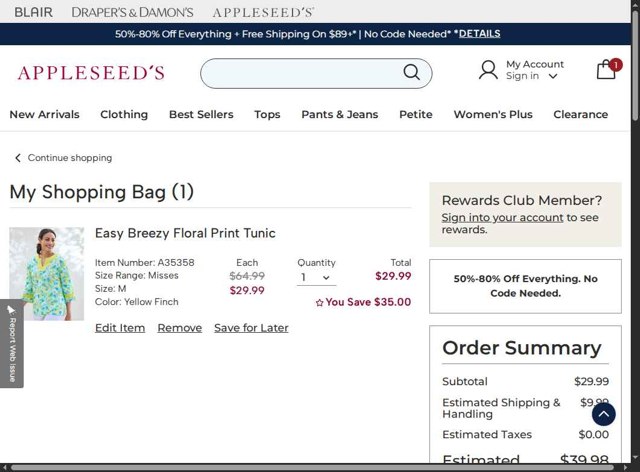Click the Estimated Taxes $0.00 value
Image resolution: width=640 pixels, height=472 pixels.
click(593, 434)
